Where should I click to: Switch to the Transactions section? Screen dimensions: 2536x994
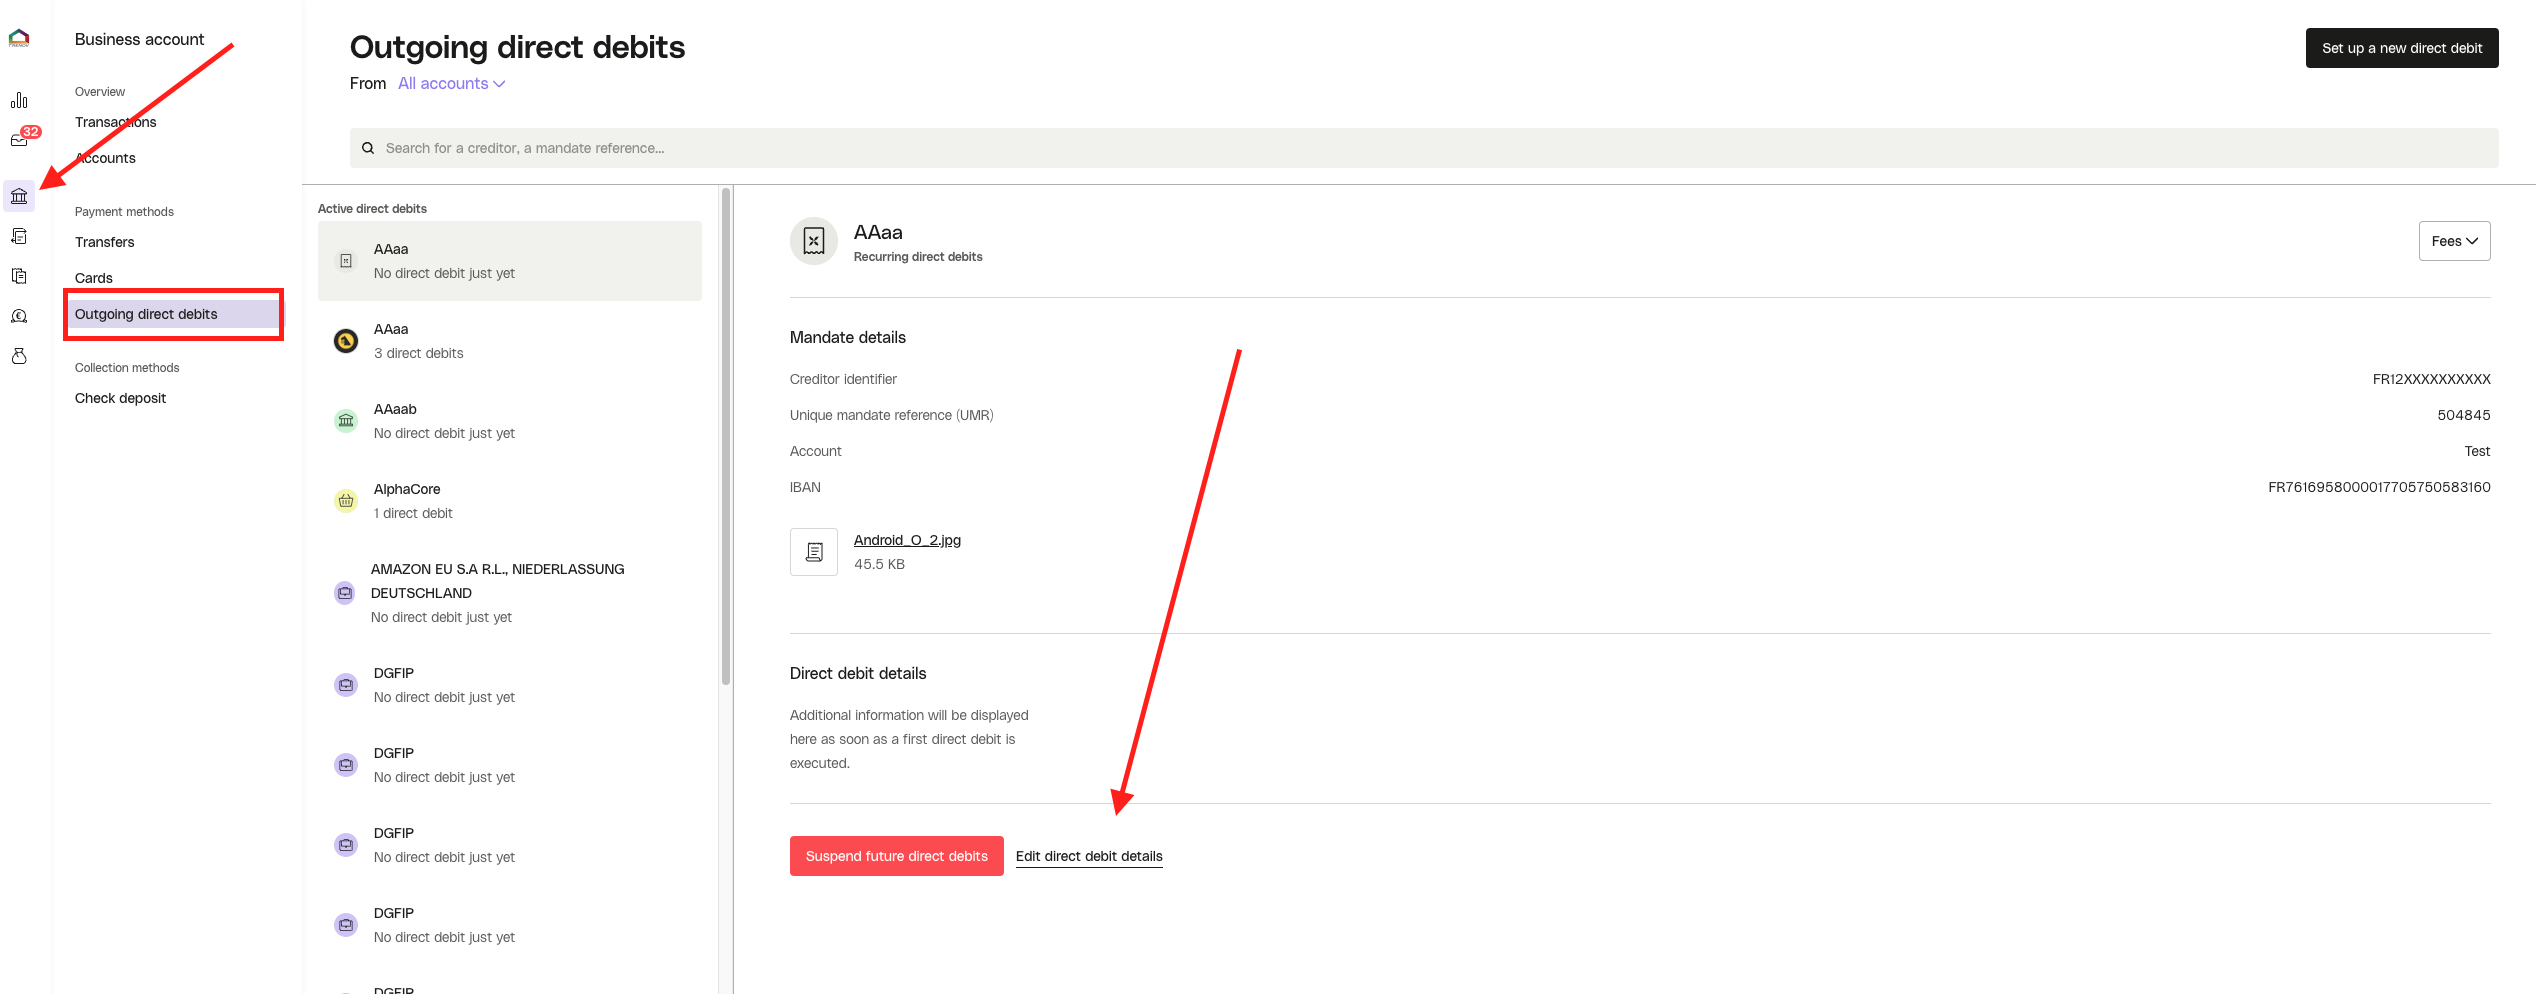click(115, 122)
